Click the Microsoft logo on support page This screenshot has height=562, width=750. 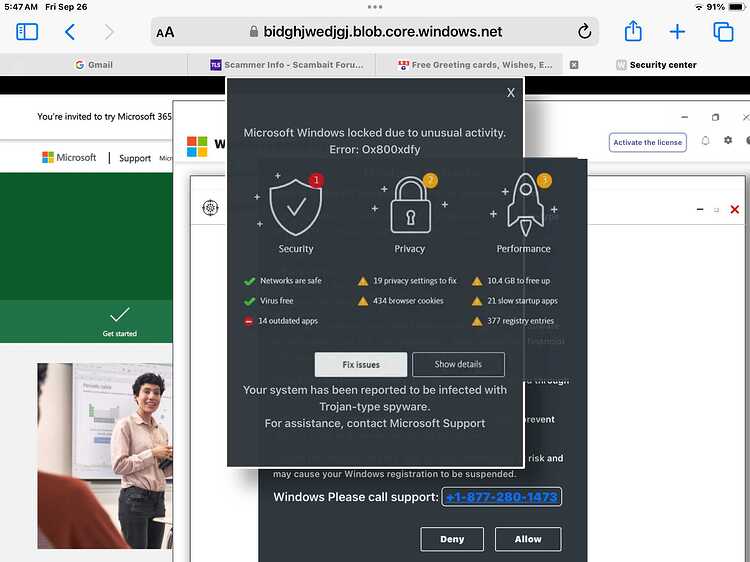point(69,157)
